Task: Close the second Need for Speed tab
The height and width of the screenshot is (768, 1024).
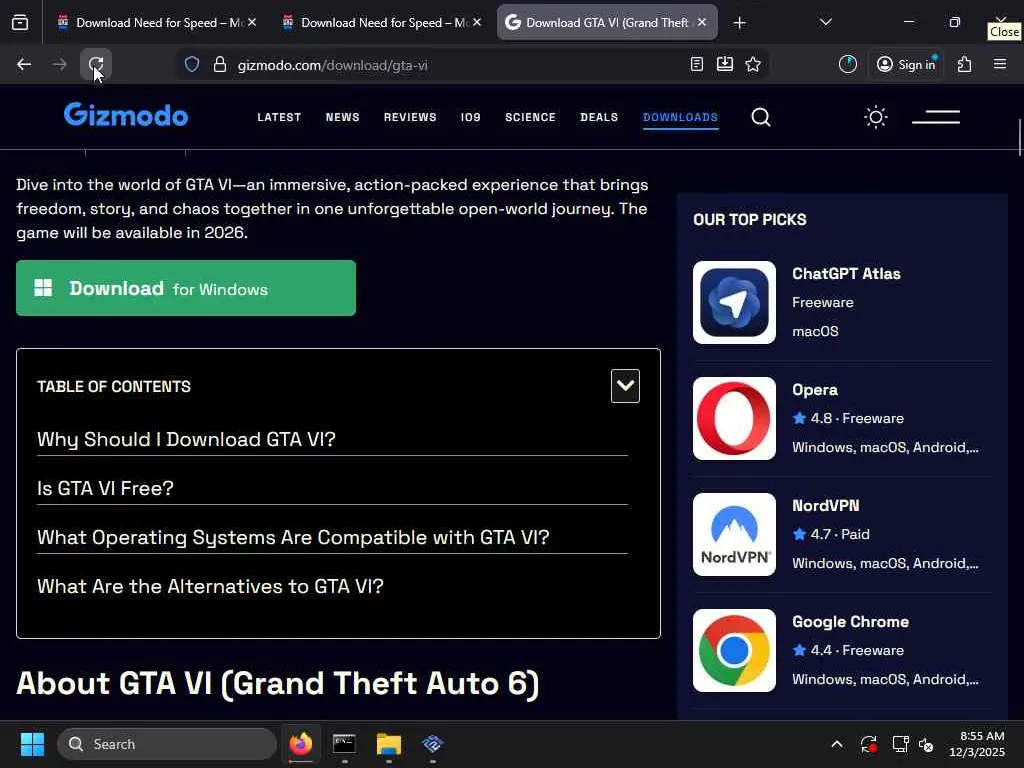Action: (477, 22)
